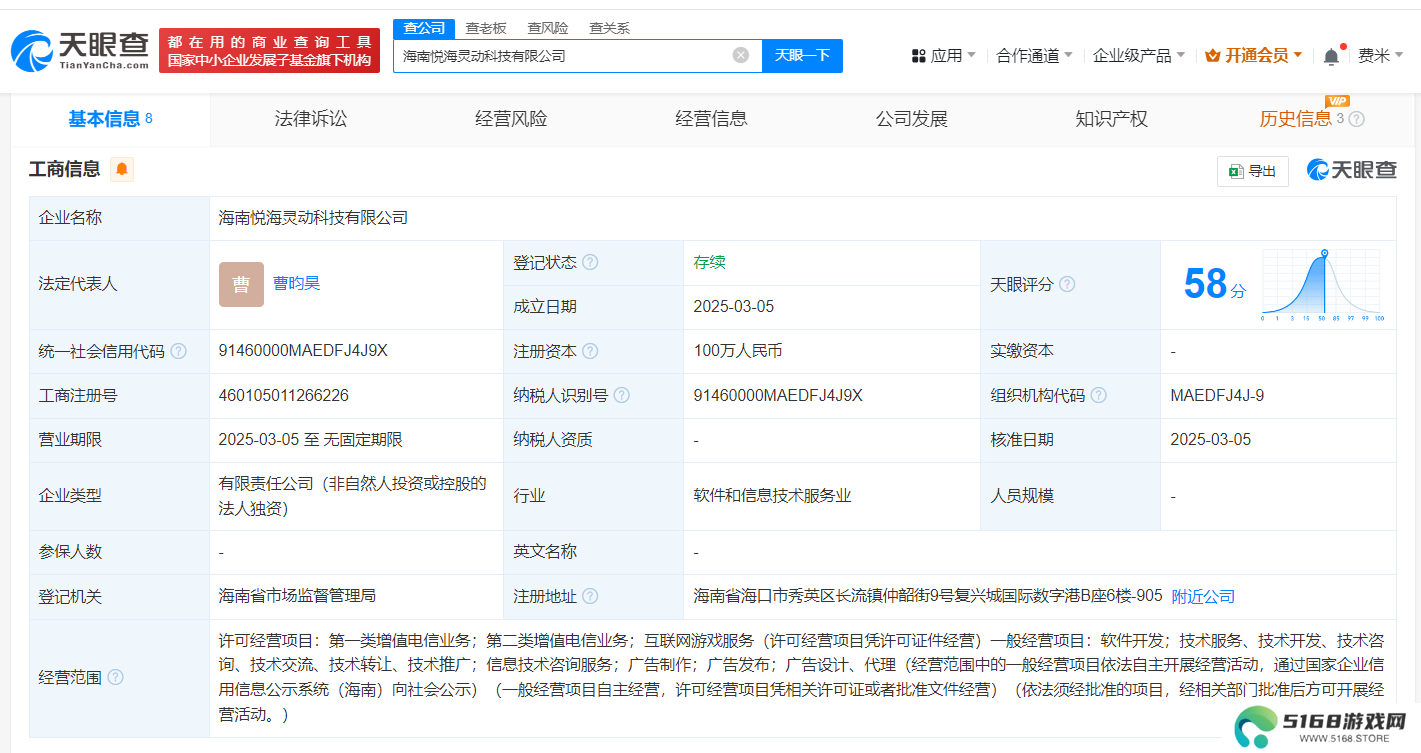Open the 法律诉讼 tab
1421x753 pixels.
[311, 119]
